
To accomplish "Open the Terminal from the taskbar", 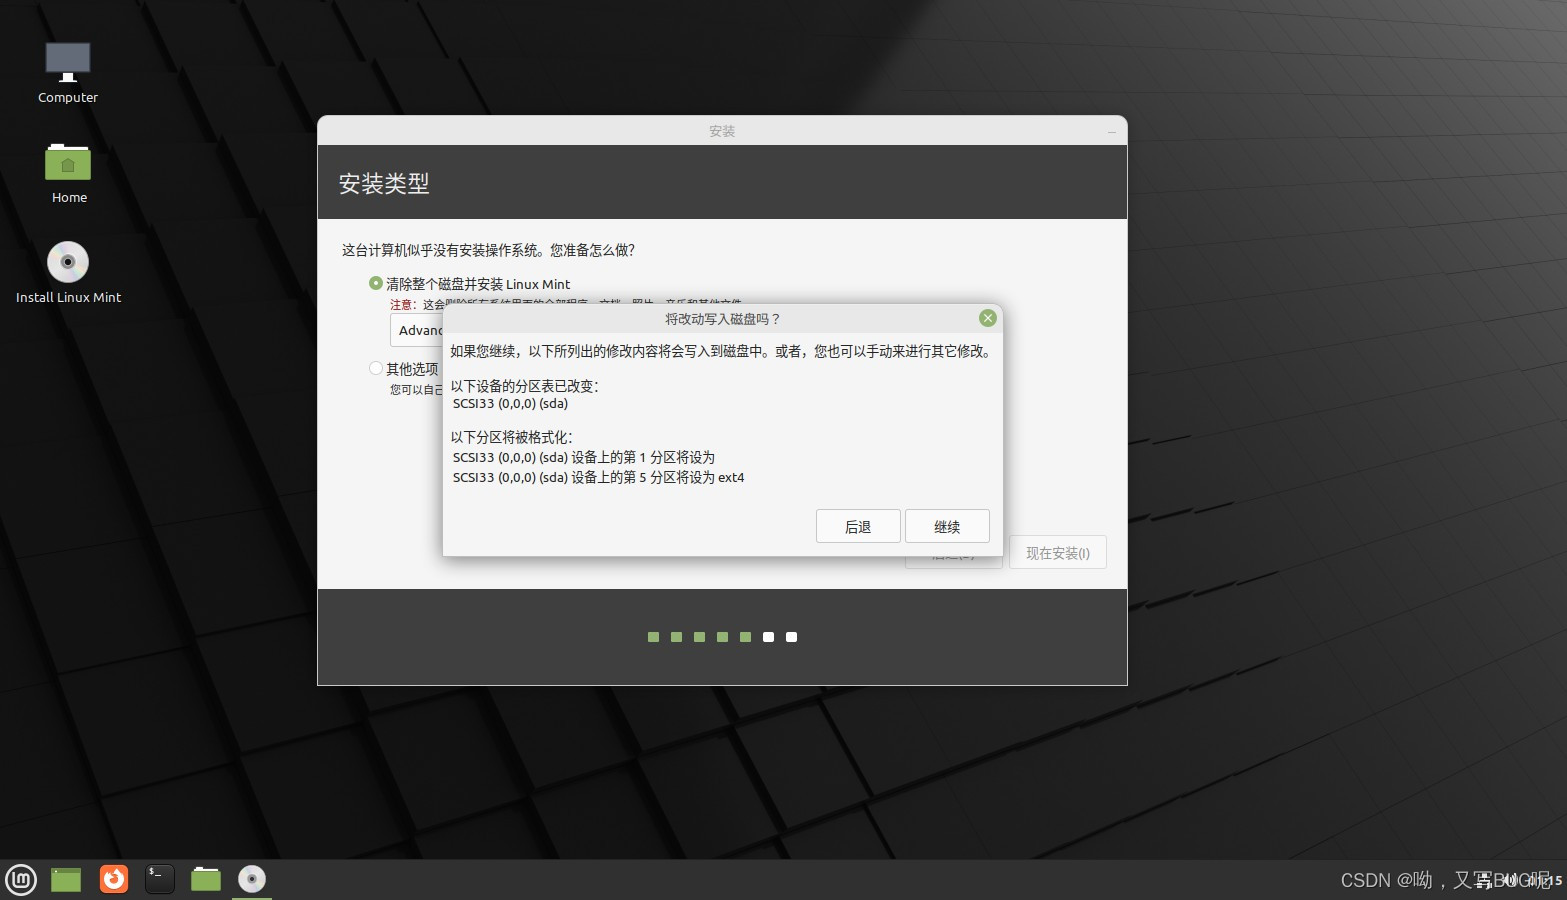I will click(x=160, y=879).
